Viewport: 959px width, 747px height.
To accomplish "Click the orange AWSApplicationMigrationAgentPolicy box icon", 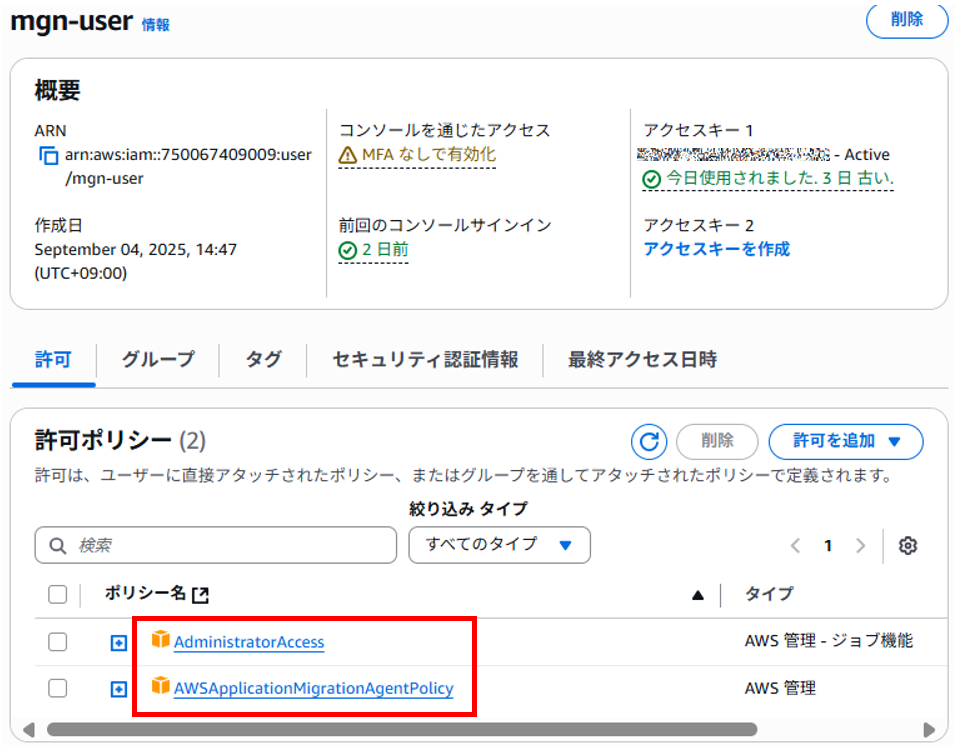I will [160, 686].
